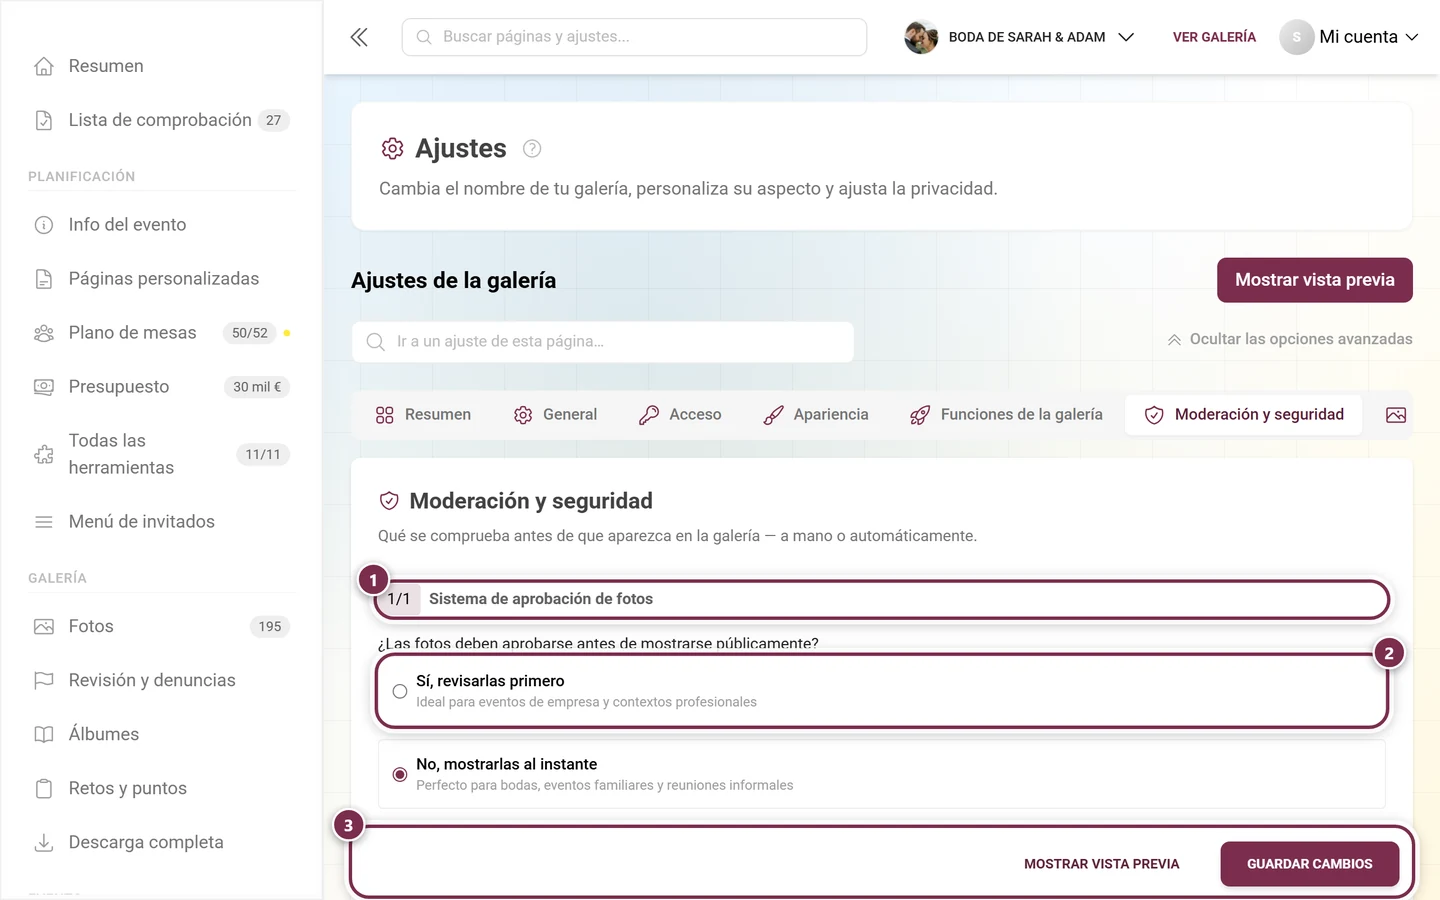The width and height of the screenshot is (1440, 900).
Task: Focus the 'Ir a un ajuste' search field
Action: pyautogui.click(x=603, y=341)
